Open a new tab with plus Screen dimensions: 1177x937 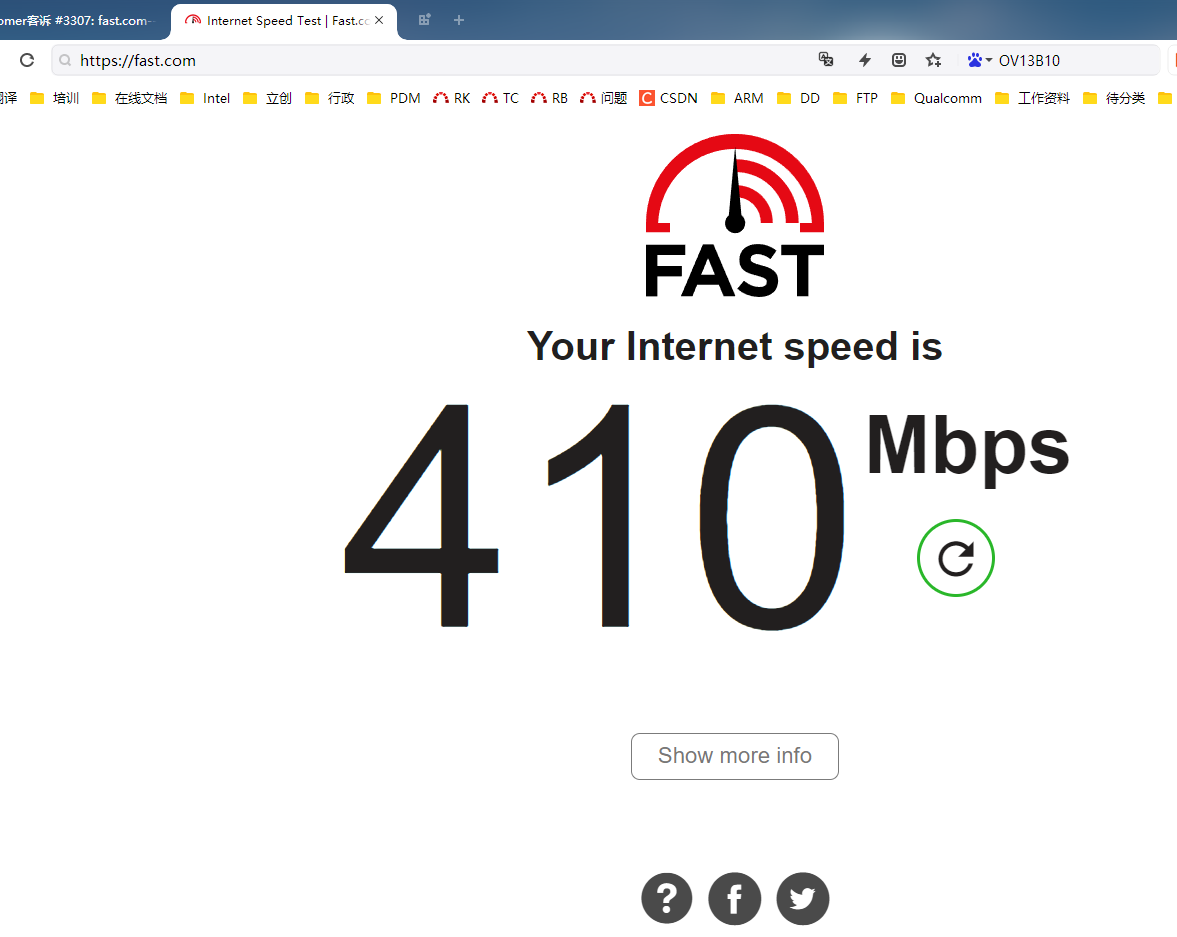pyautogui.click(x=459, y=20)
